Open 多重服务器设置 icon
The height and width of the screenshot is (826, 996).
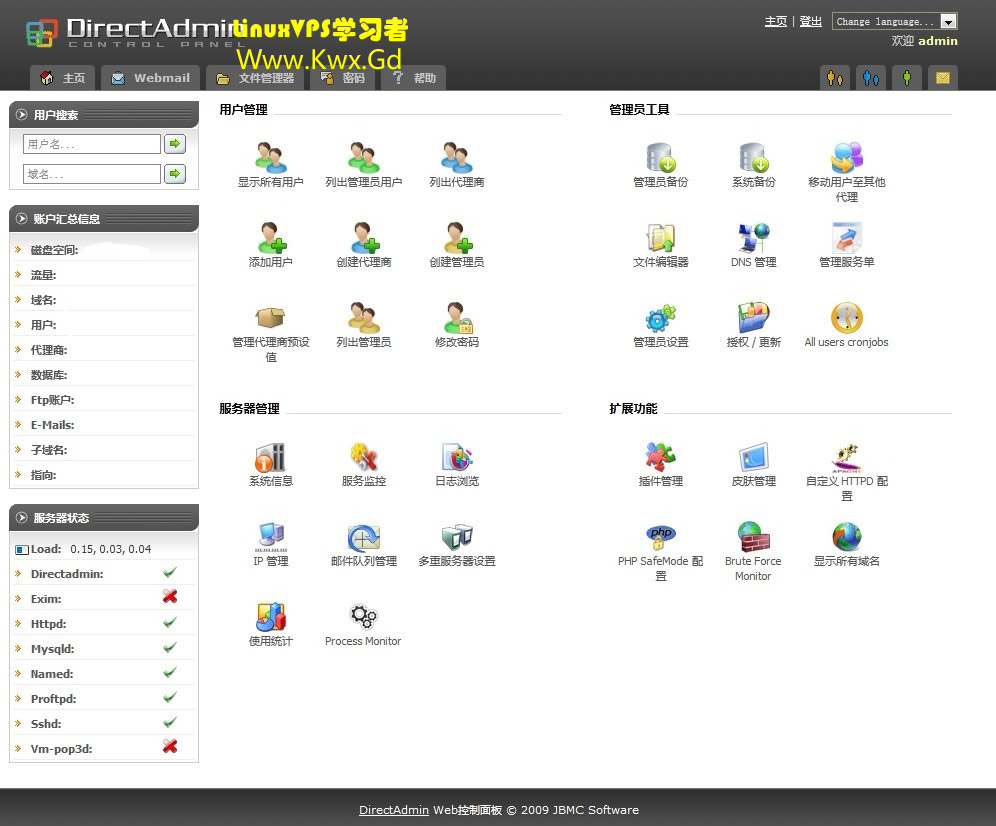click(x=457, y=536)
